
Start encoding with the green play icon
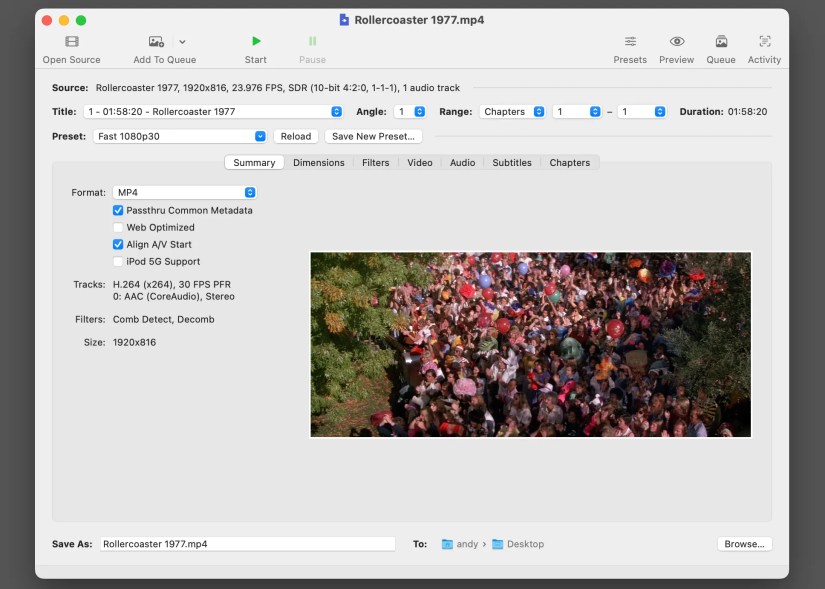256,41
